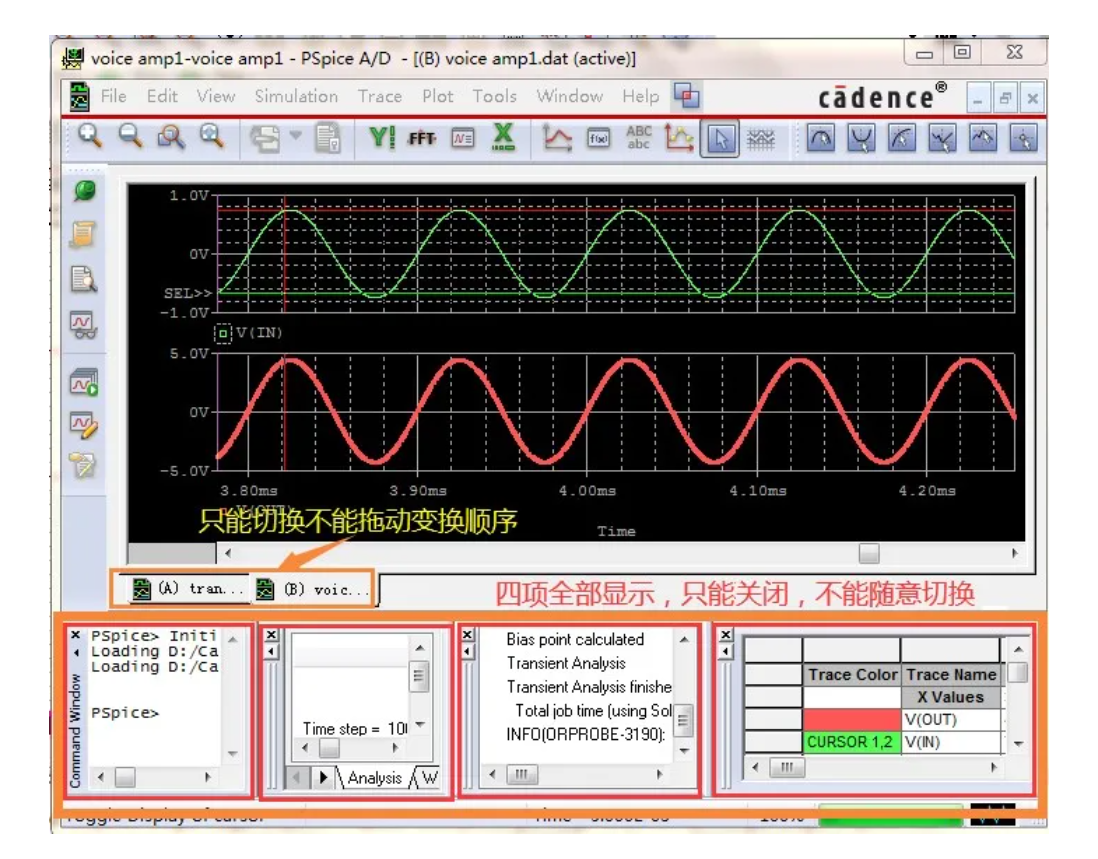
Task: Open the Plot menu
Action: [x=437, y=96]
